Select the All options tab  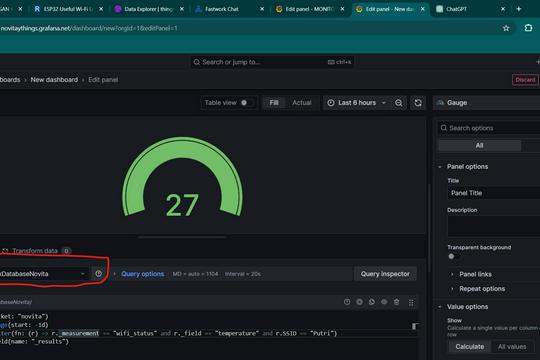point(479,145)
